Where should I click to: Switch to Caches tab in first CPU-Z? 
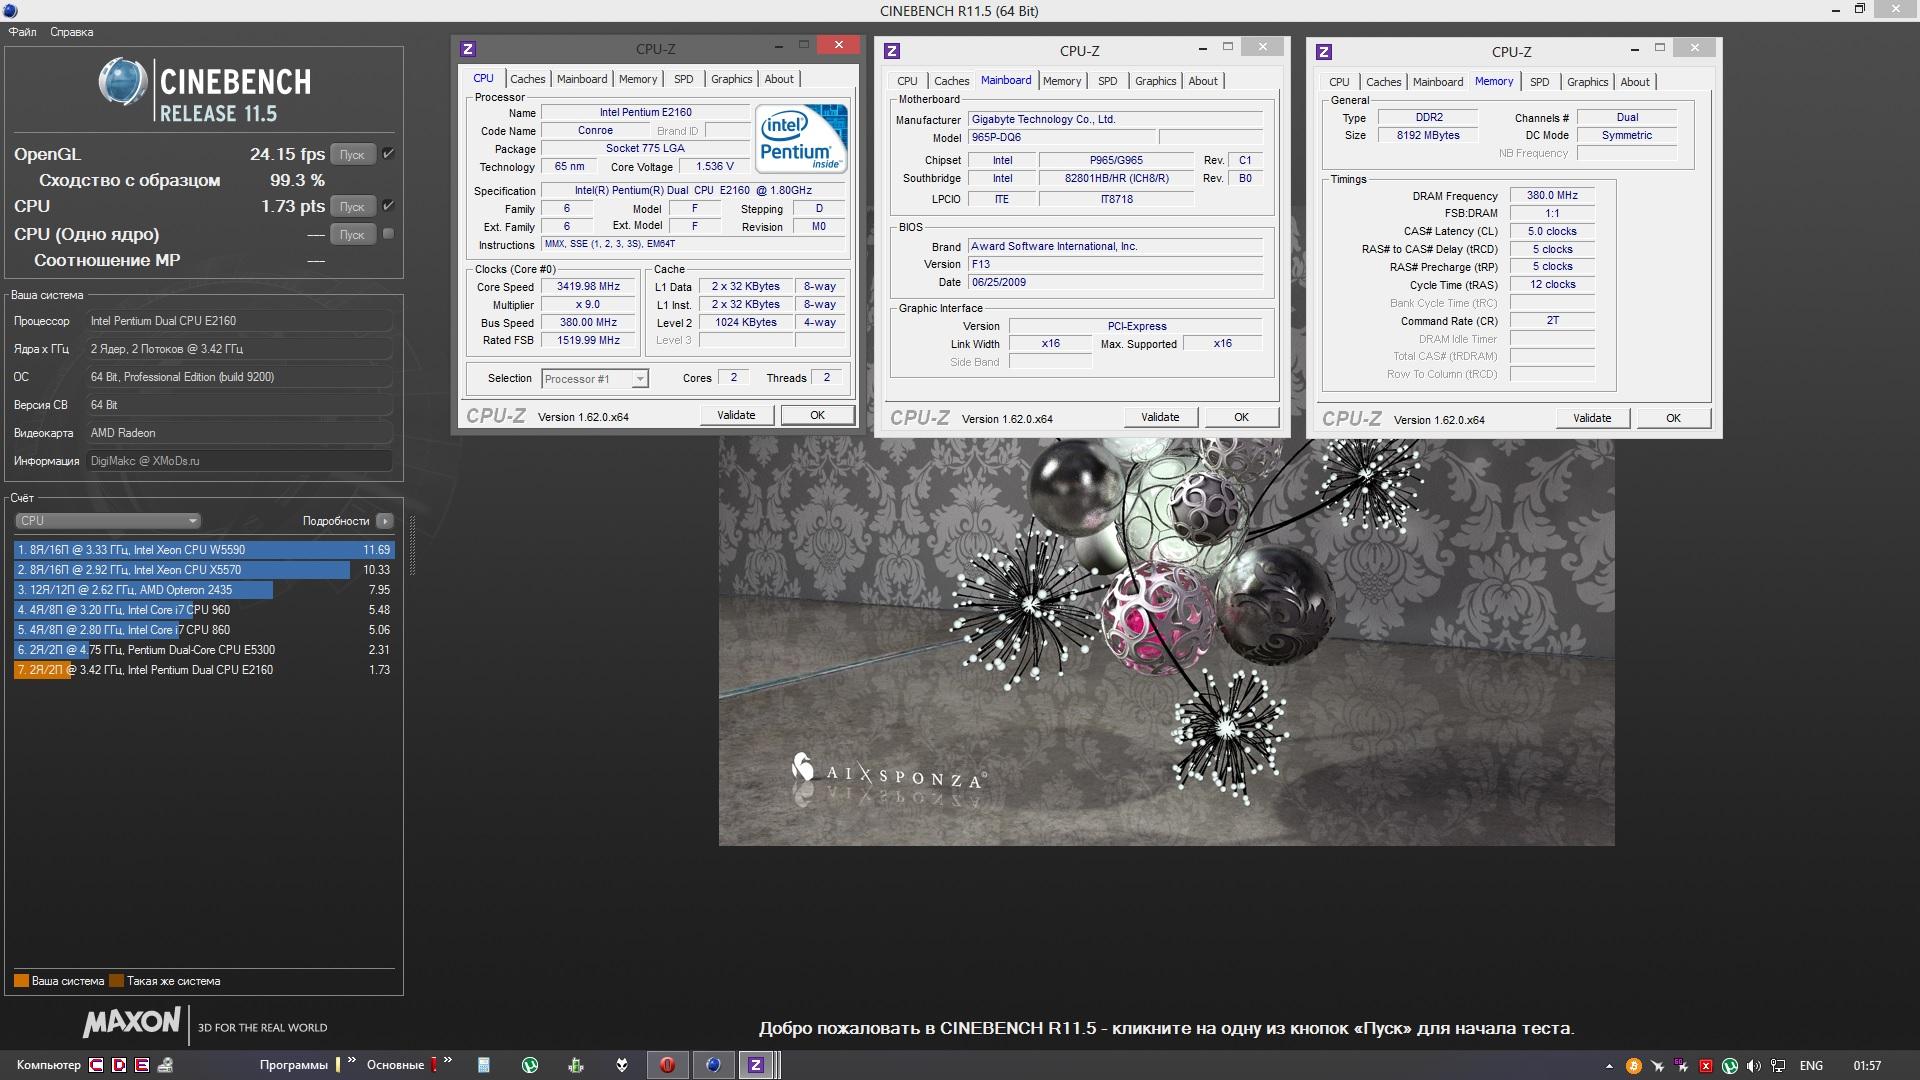click(x=527, y=79)
